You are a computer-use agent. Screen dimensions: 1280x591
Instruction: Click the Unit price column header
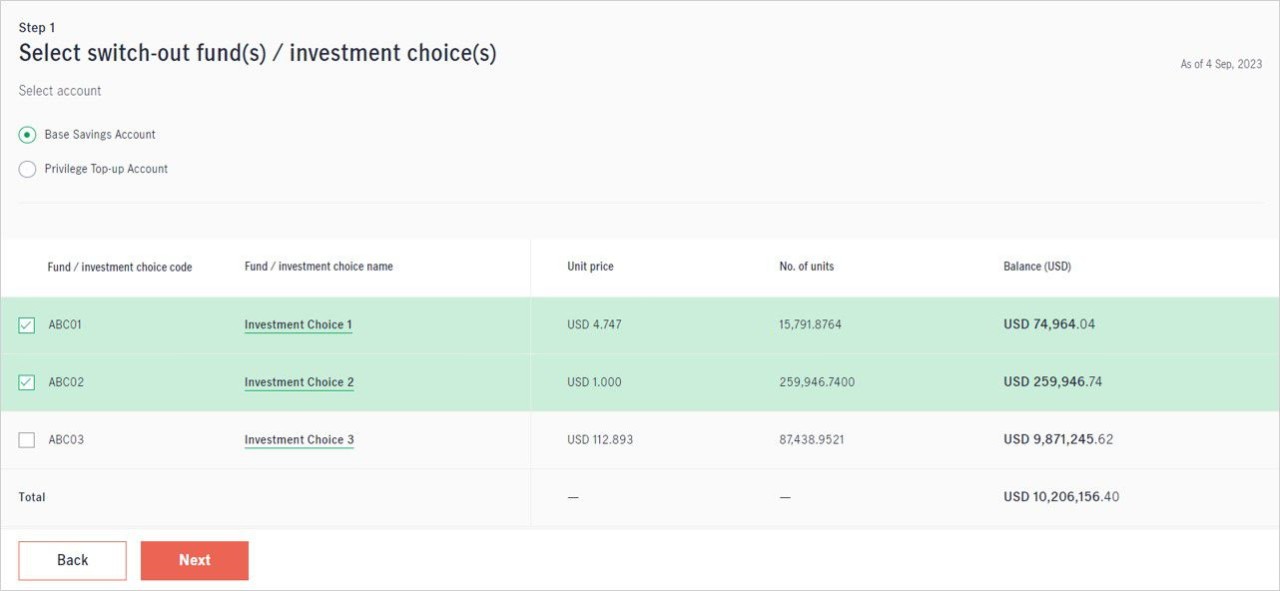coord(590,267)
